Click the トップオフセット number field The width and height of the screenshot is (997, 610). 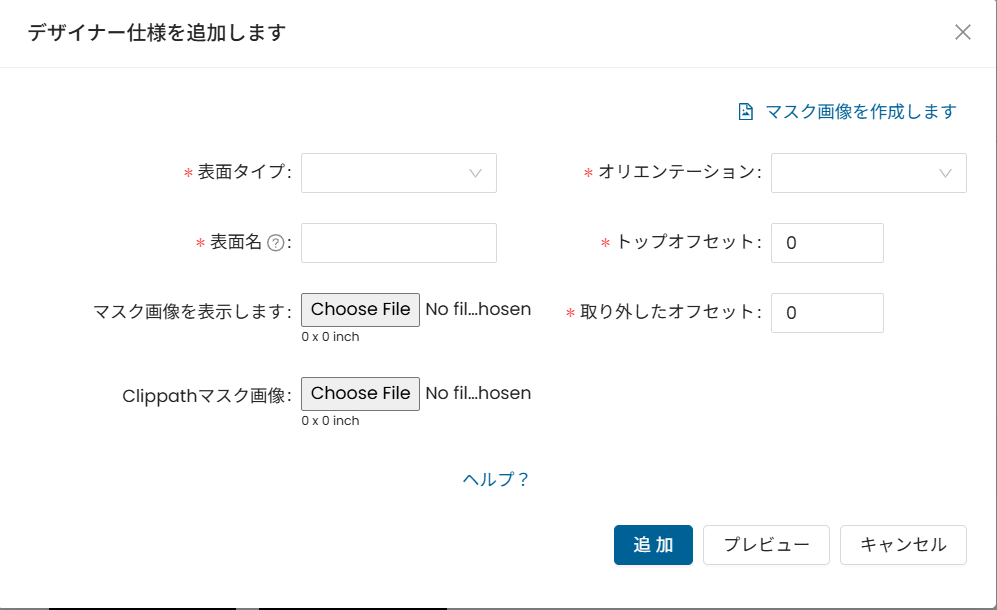click(x=827, y=243)
